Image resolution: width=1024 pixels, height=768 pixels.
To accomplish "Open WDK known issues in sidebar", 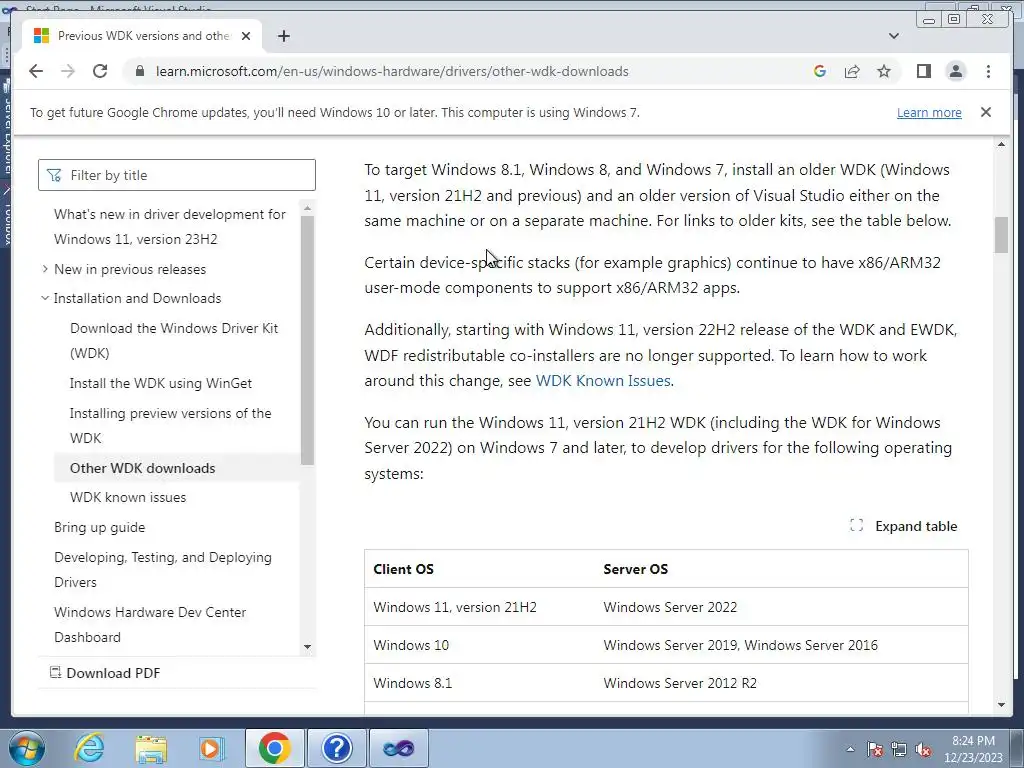I will [x=128, y=497].
